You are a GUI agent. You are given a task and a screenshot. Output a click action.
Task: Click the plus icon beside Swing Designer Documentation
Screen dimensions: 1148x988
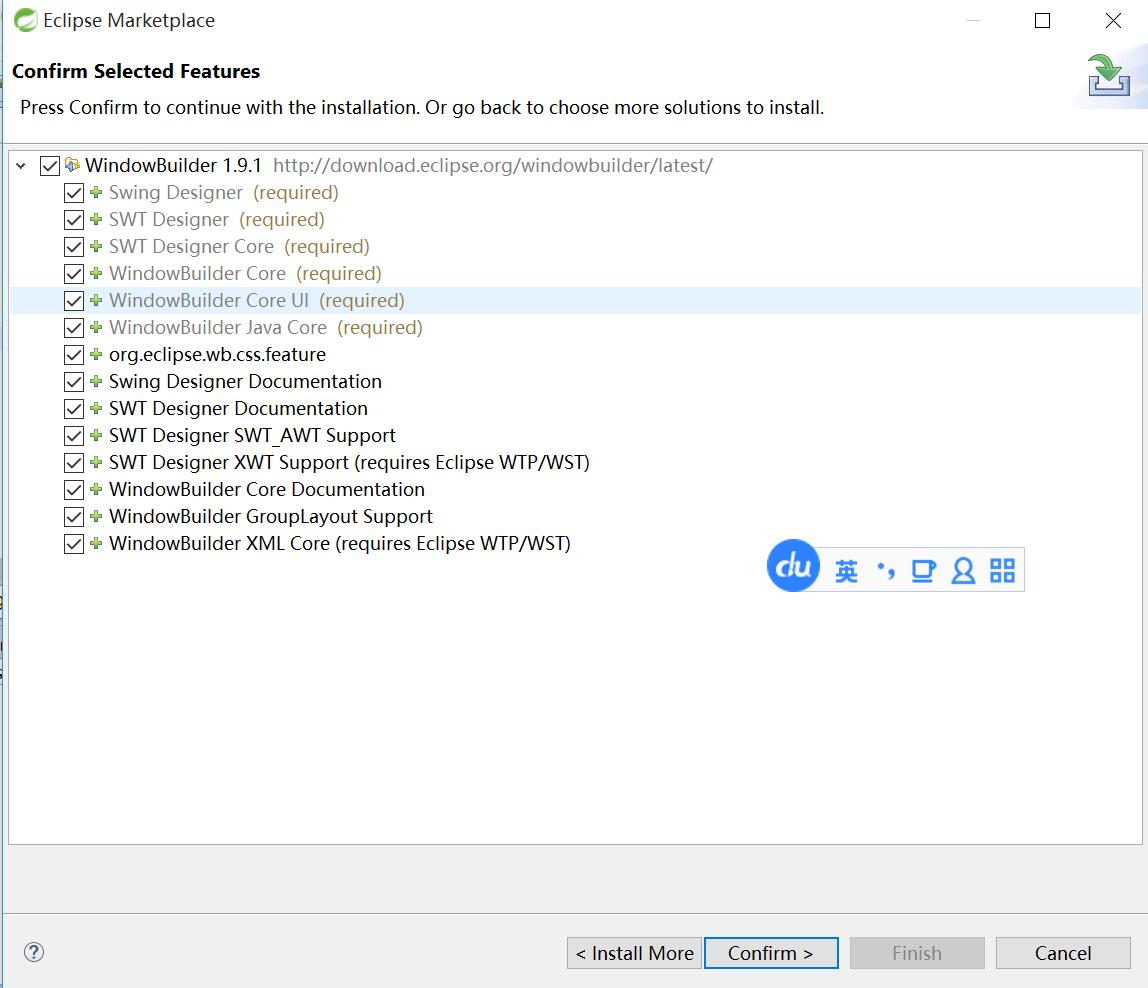pyautogui.click(x=96, y=381)
